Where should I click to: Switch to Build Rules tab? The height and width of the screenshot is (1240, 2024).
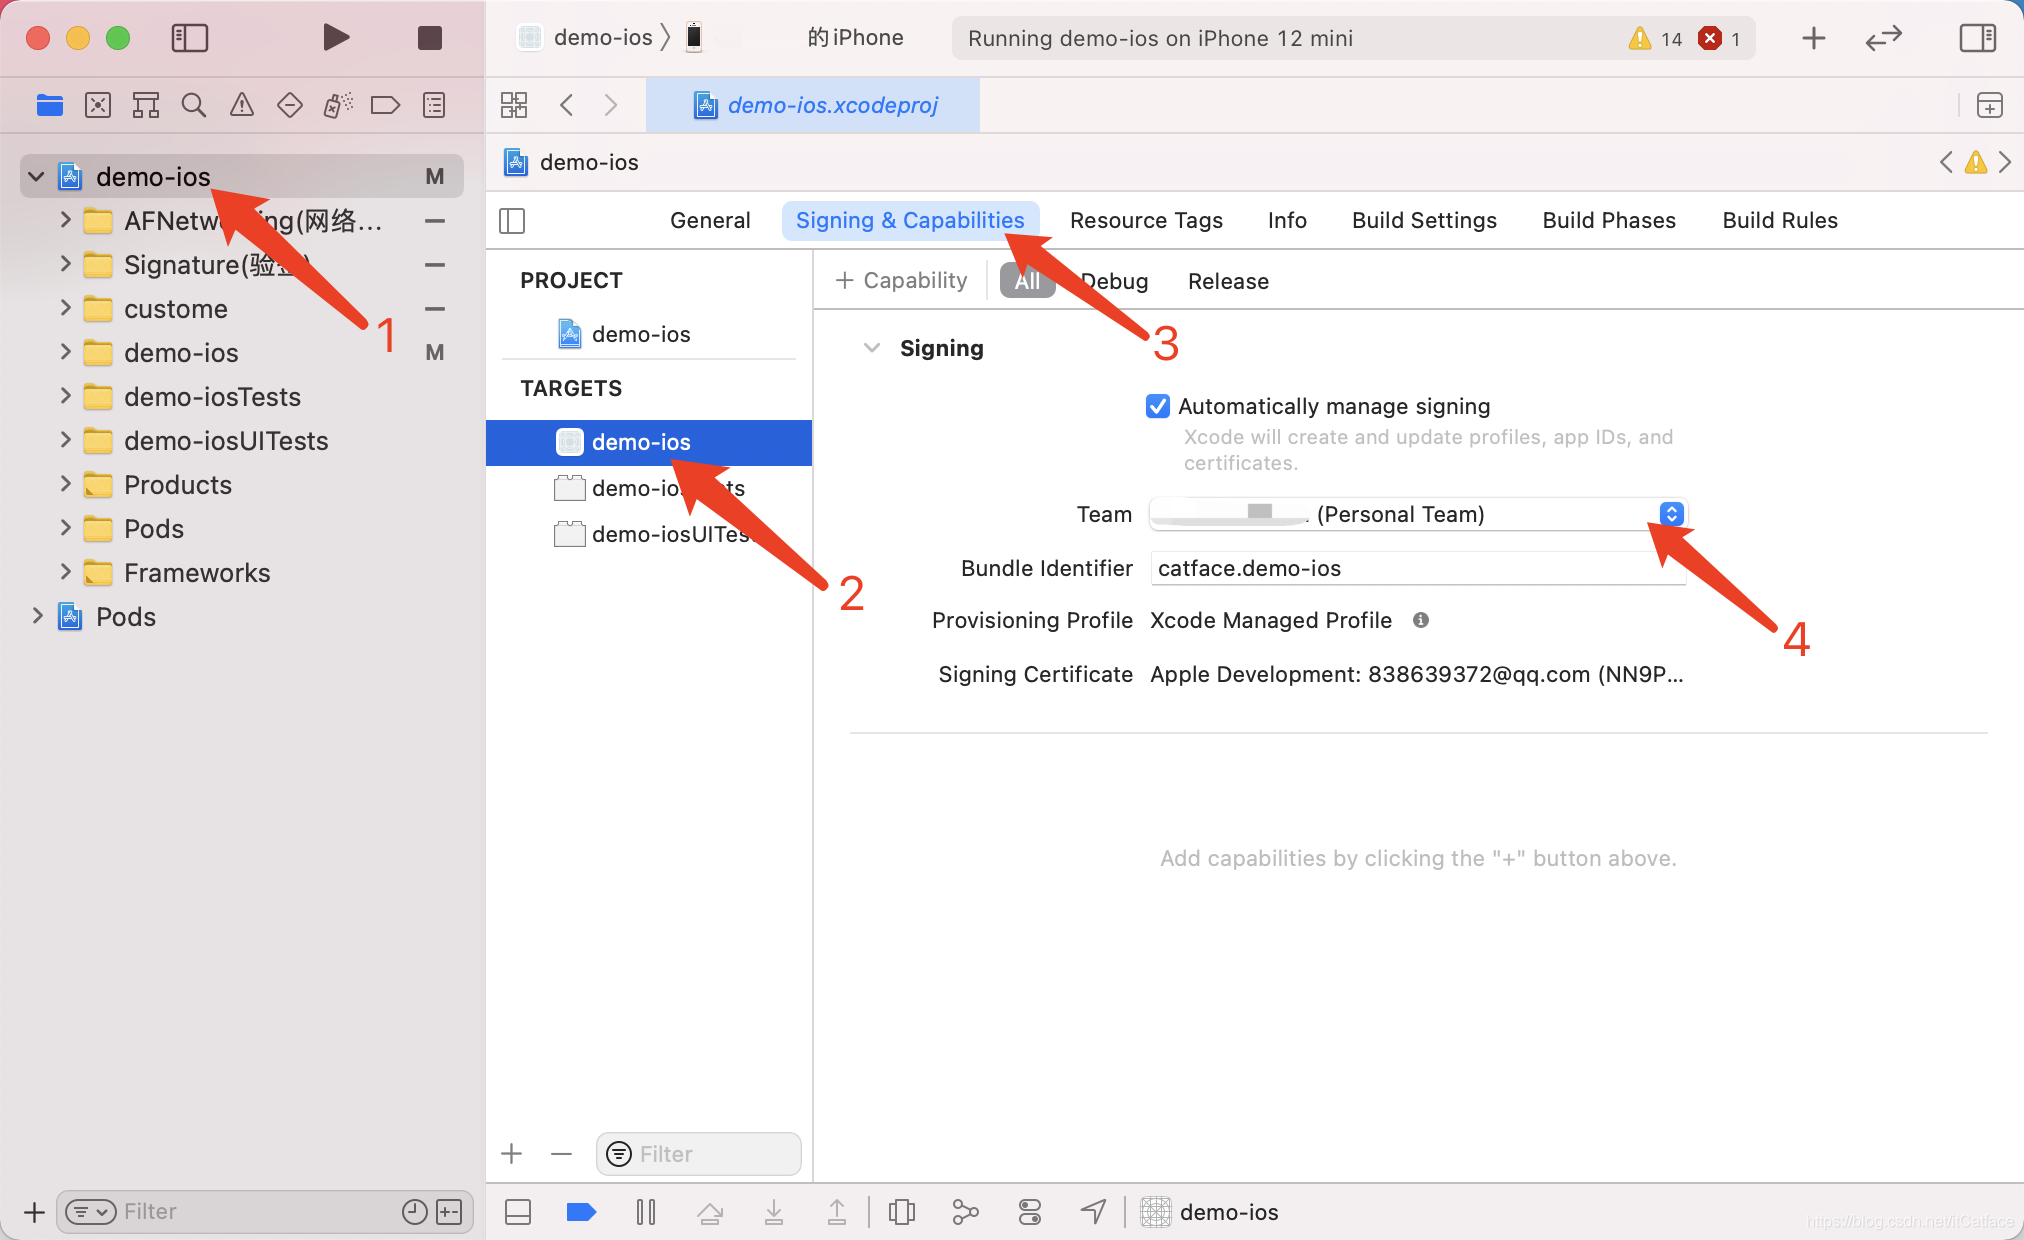pos(1780,220)
